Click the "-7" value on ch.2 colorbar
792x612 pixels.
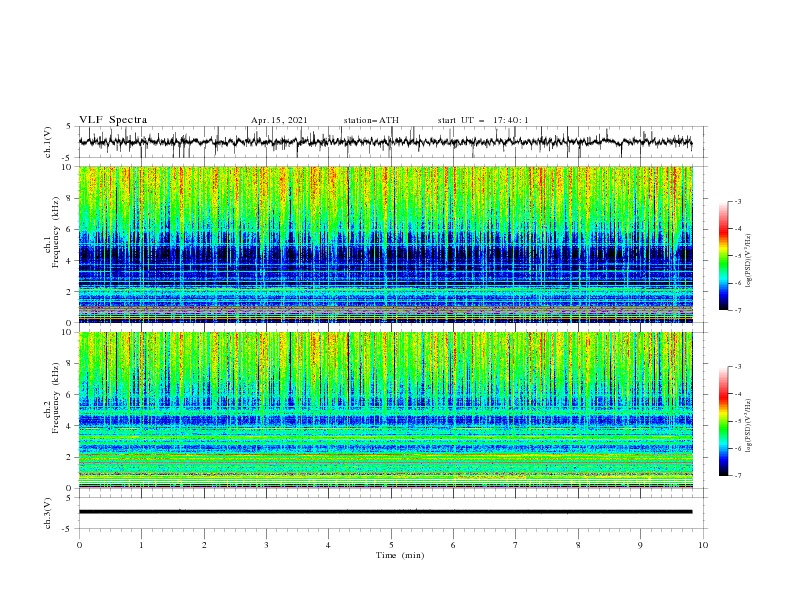tap(737, 476)
